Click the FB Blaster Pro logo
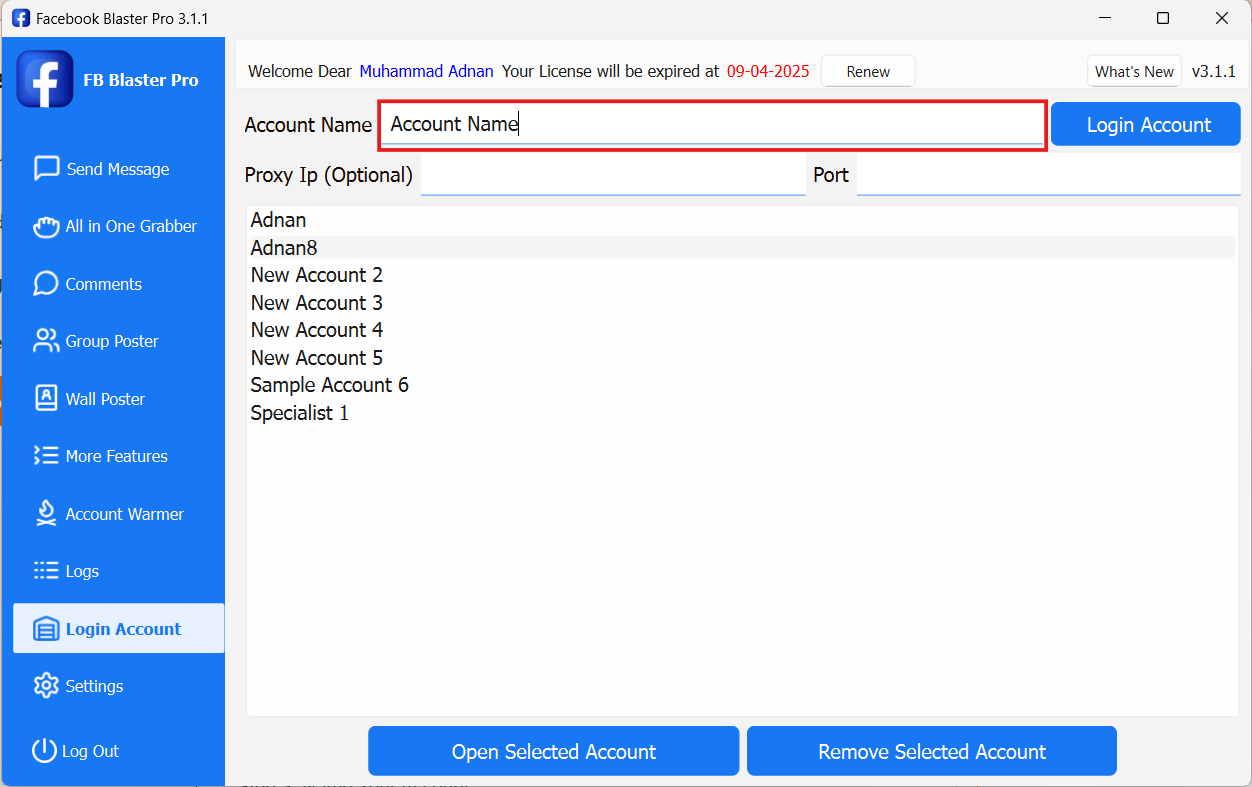The width and height of the screenshot is (1252, 787). [x=45, y=80]
